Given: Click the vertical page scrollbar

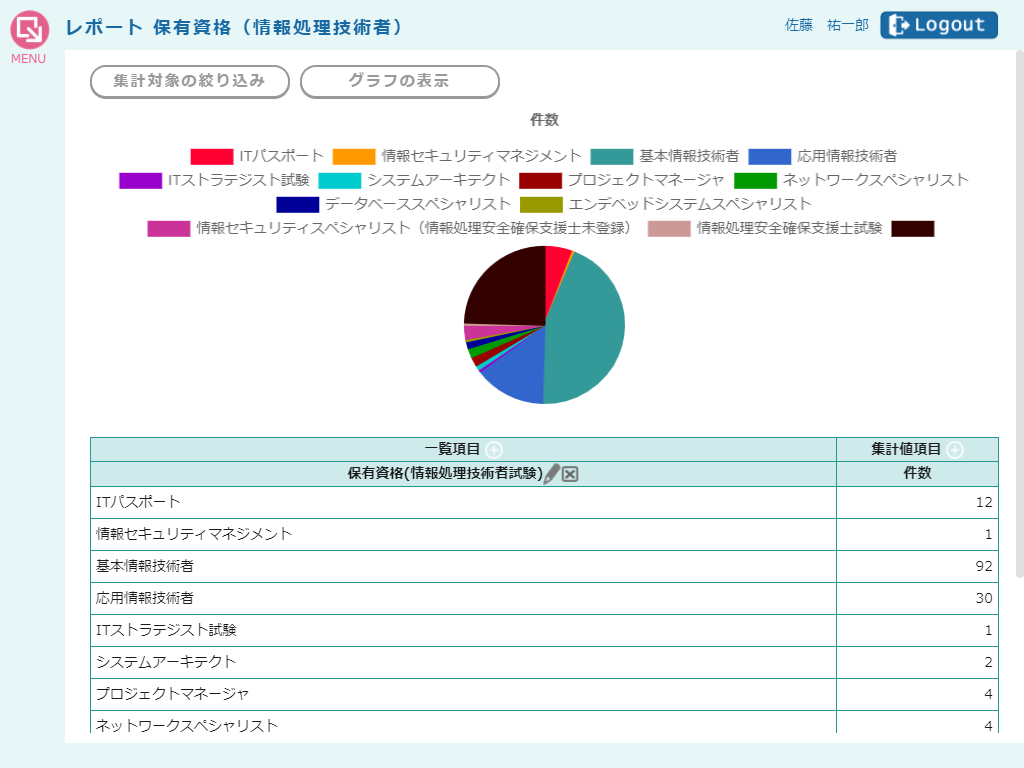Looking at the screenshot, I should [1019, 300].
